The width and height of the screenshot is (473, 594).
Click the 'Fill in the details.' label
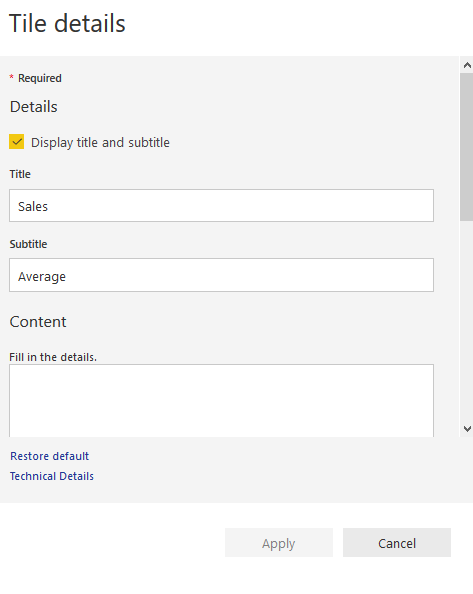tap(53, 357)
